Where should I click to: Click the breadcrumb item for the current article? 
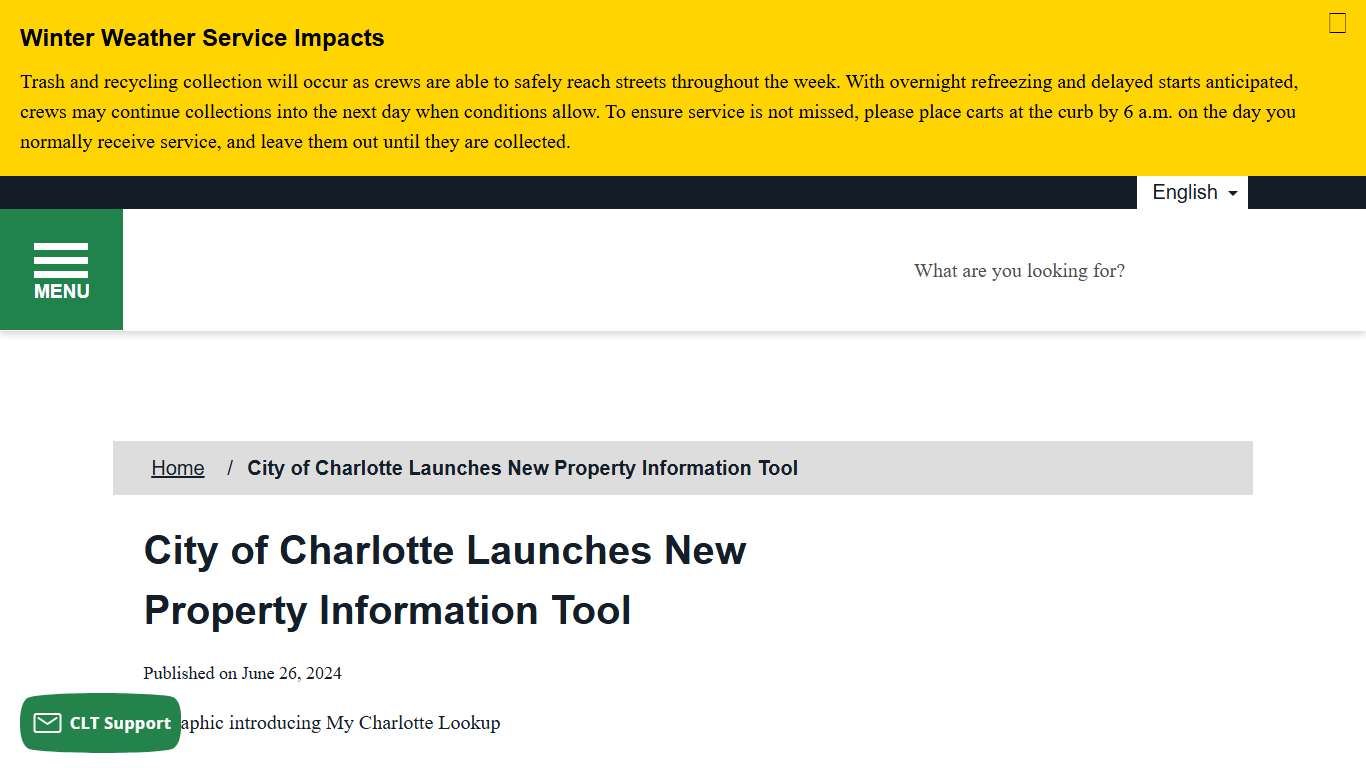[523, 467]
